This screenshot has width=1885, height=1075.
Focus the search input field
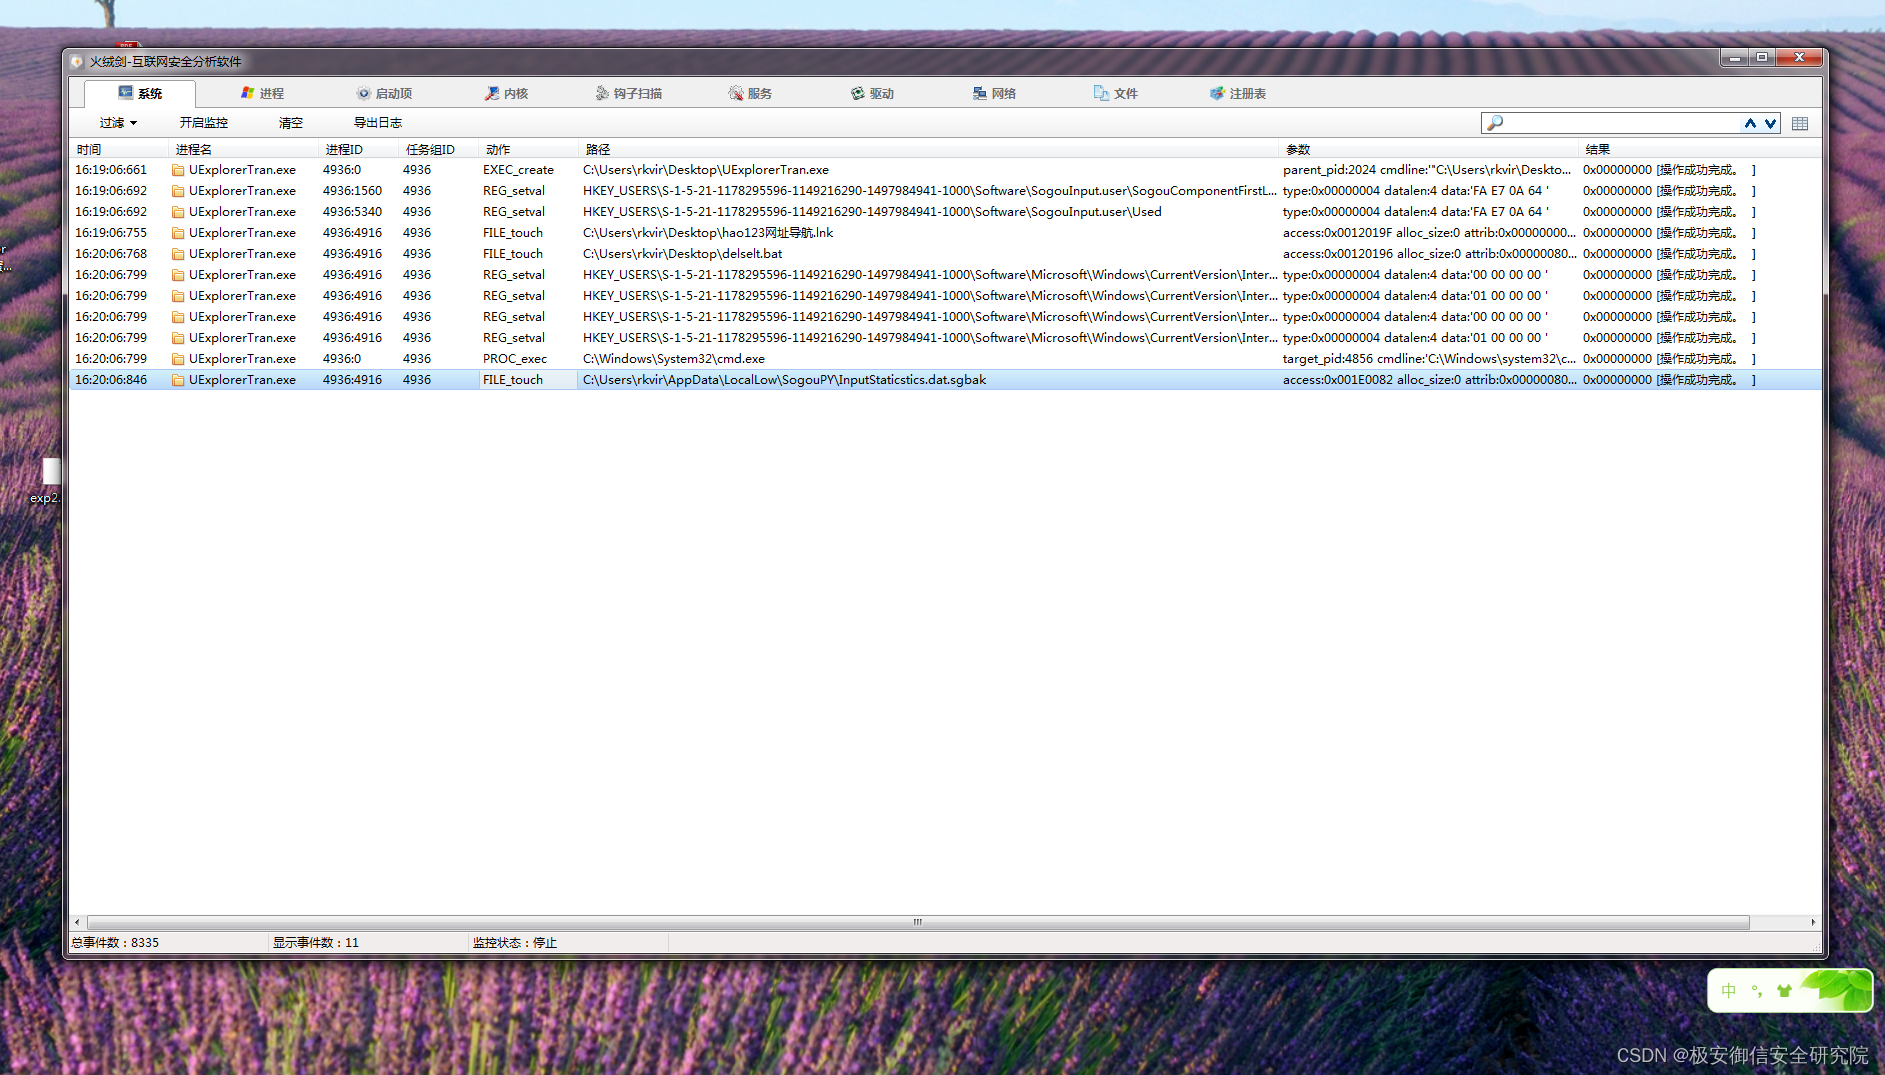pyautogui.click(x=1622, y=123)
